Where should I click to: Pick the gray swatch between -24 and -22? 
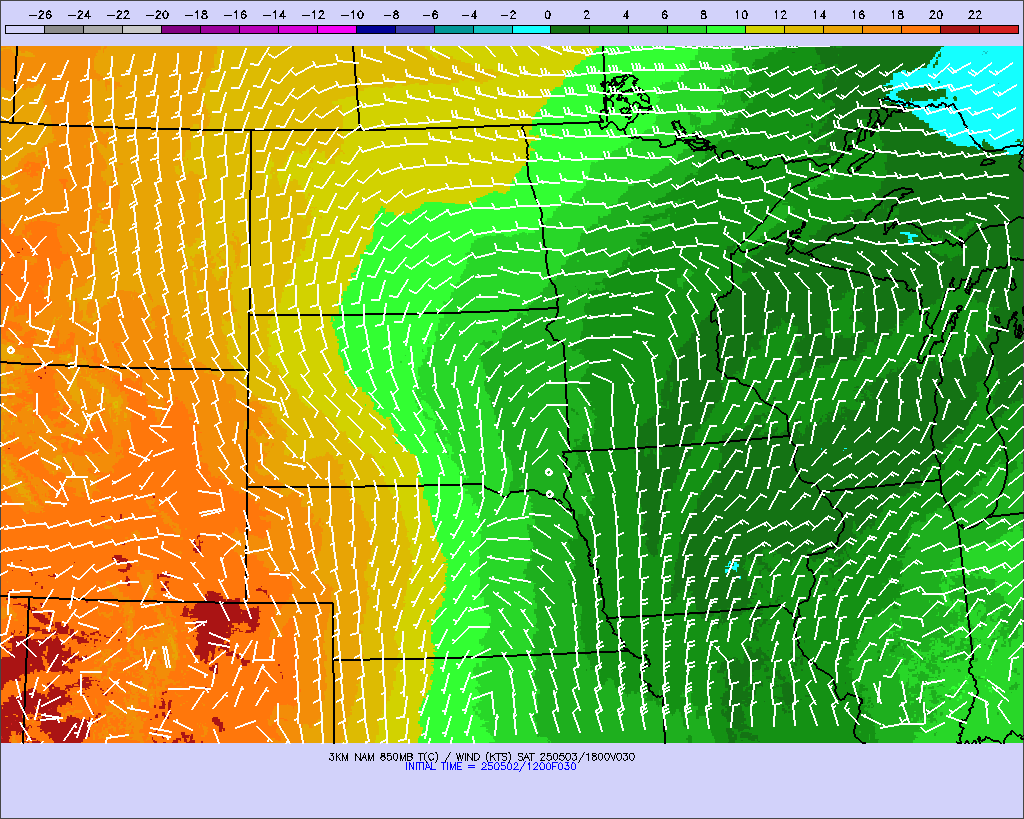click(103, 29)
